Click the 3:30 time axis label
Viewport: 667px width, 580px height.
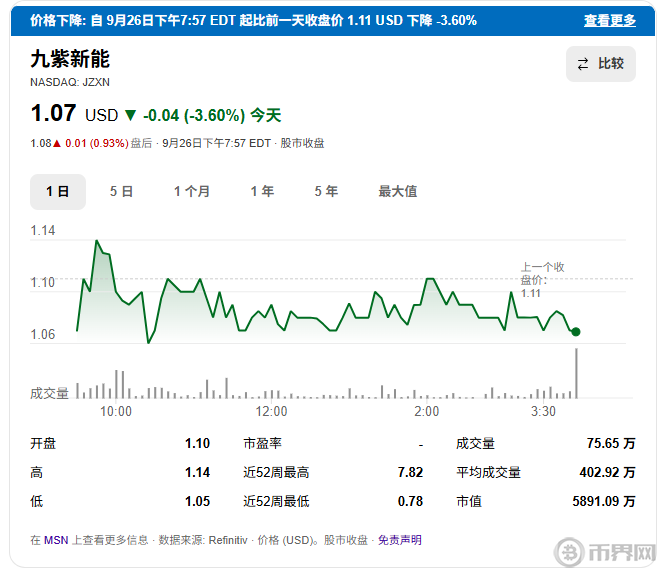pos(543,411)
